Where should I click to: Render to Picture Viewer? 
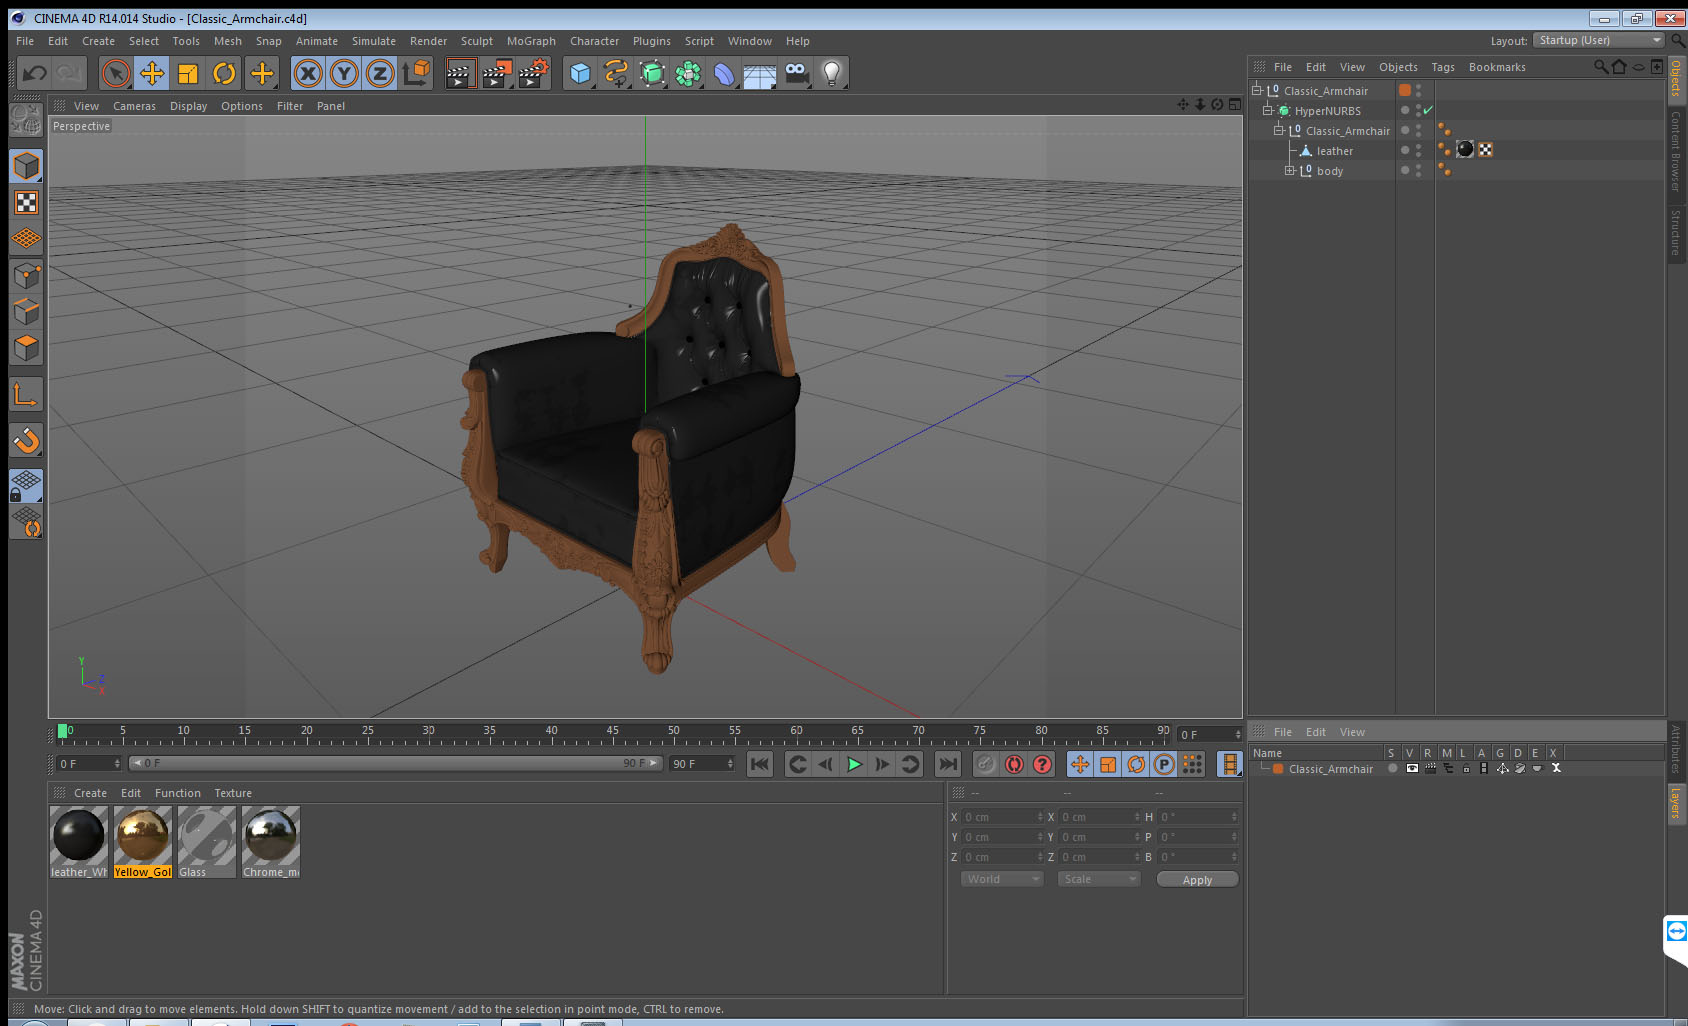coord(497,73)
